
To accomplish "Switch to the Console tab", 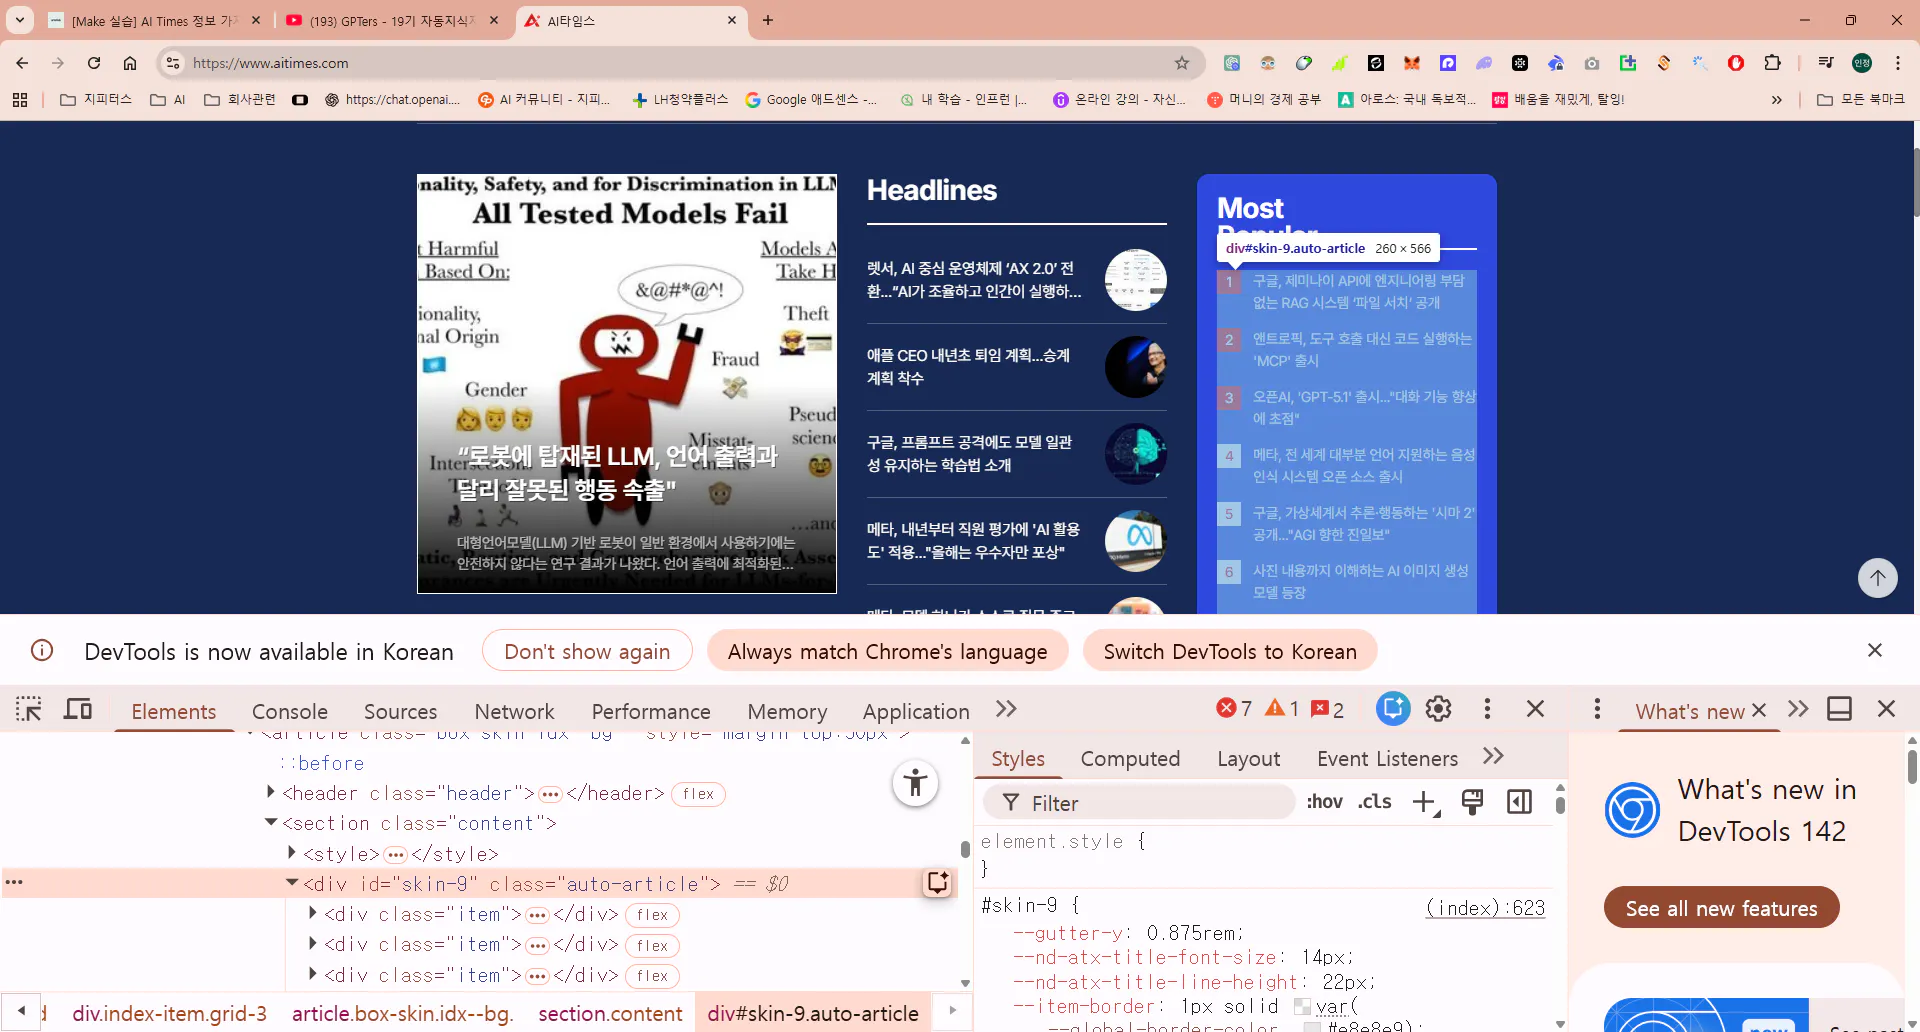I will point(290,711).
